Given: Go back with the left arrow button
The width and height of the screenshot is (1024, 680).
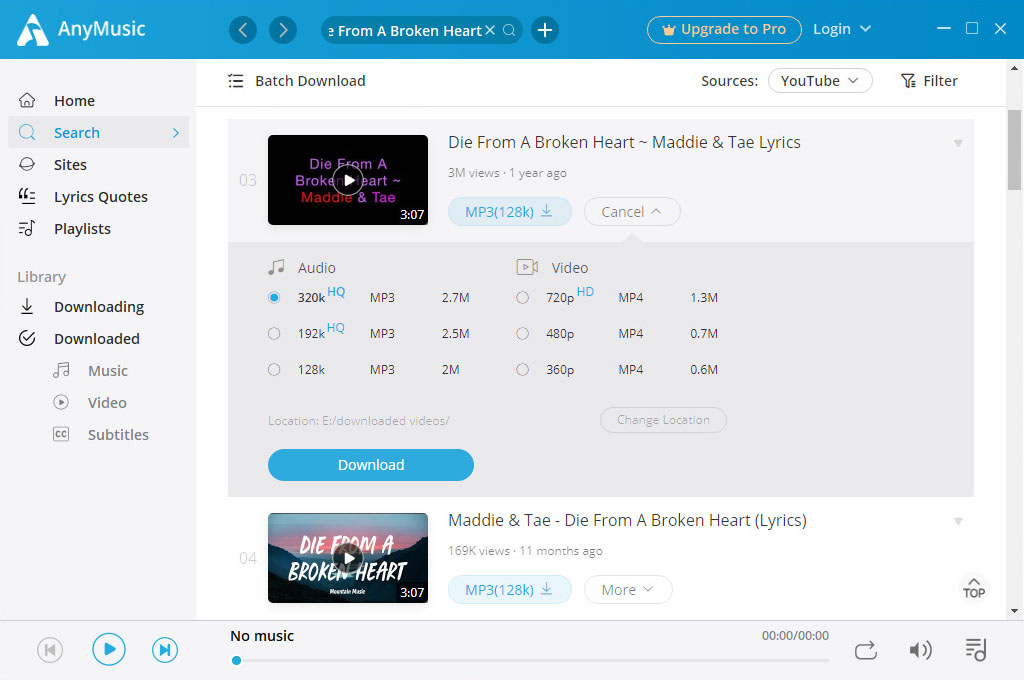Looking at the screenshot, I should coord(243,30).
